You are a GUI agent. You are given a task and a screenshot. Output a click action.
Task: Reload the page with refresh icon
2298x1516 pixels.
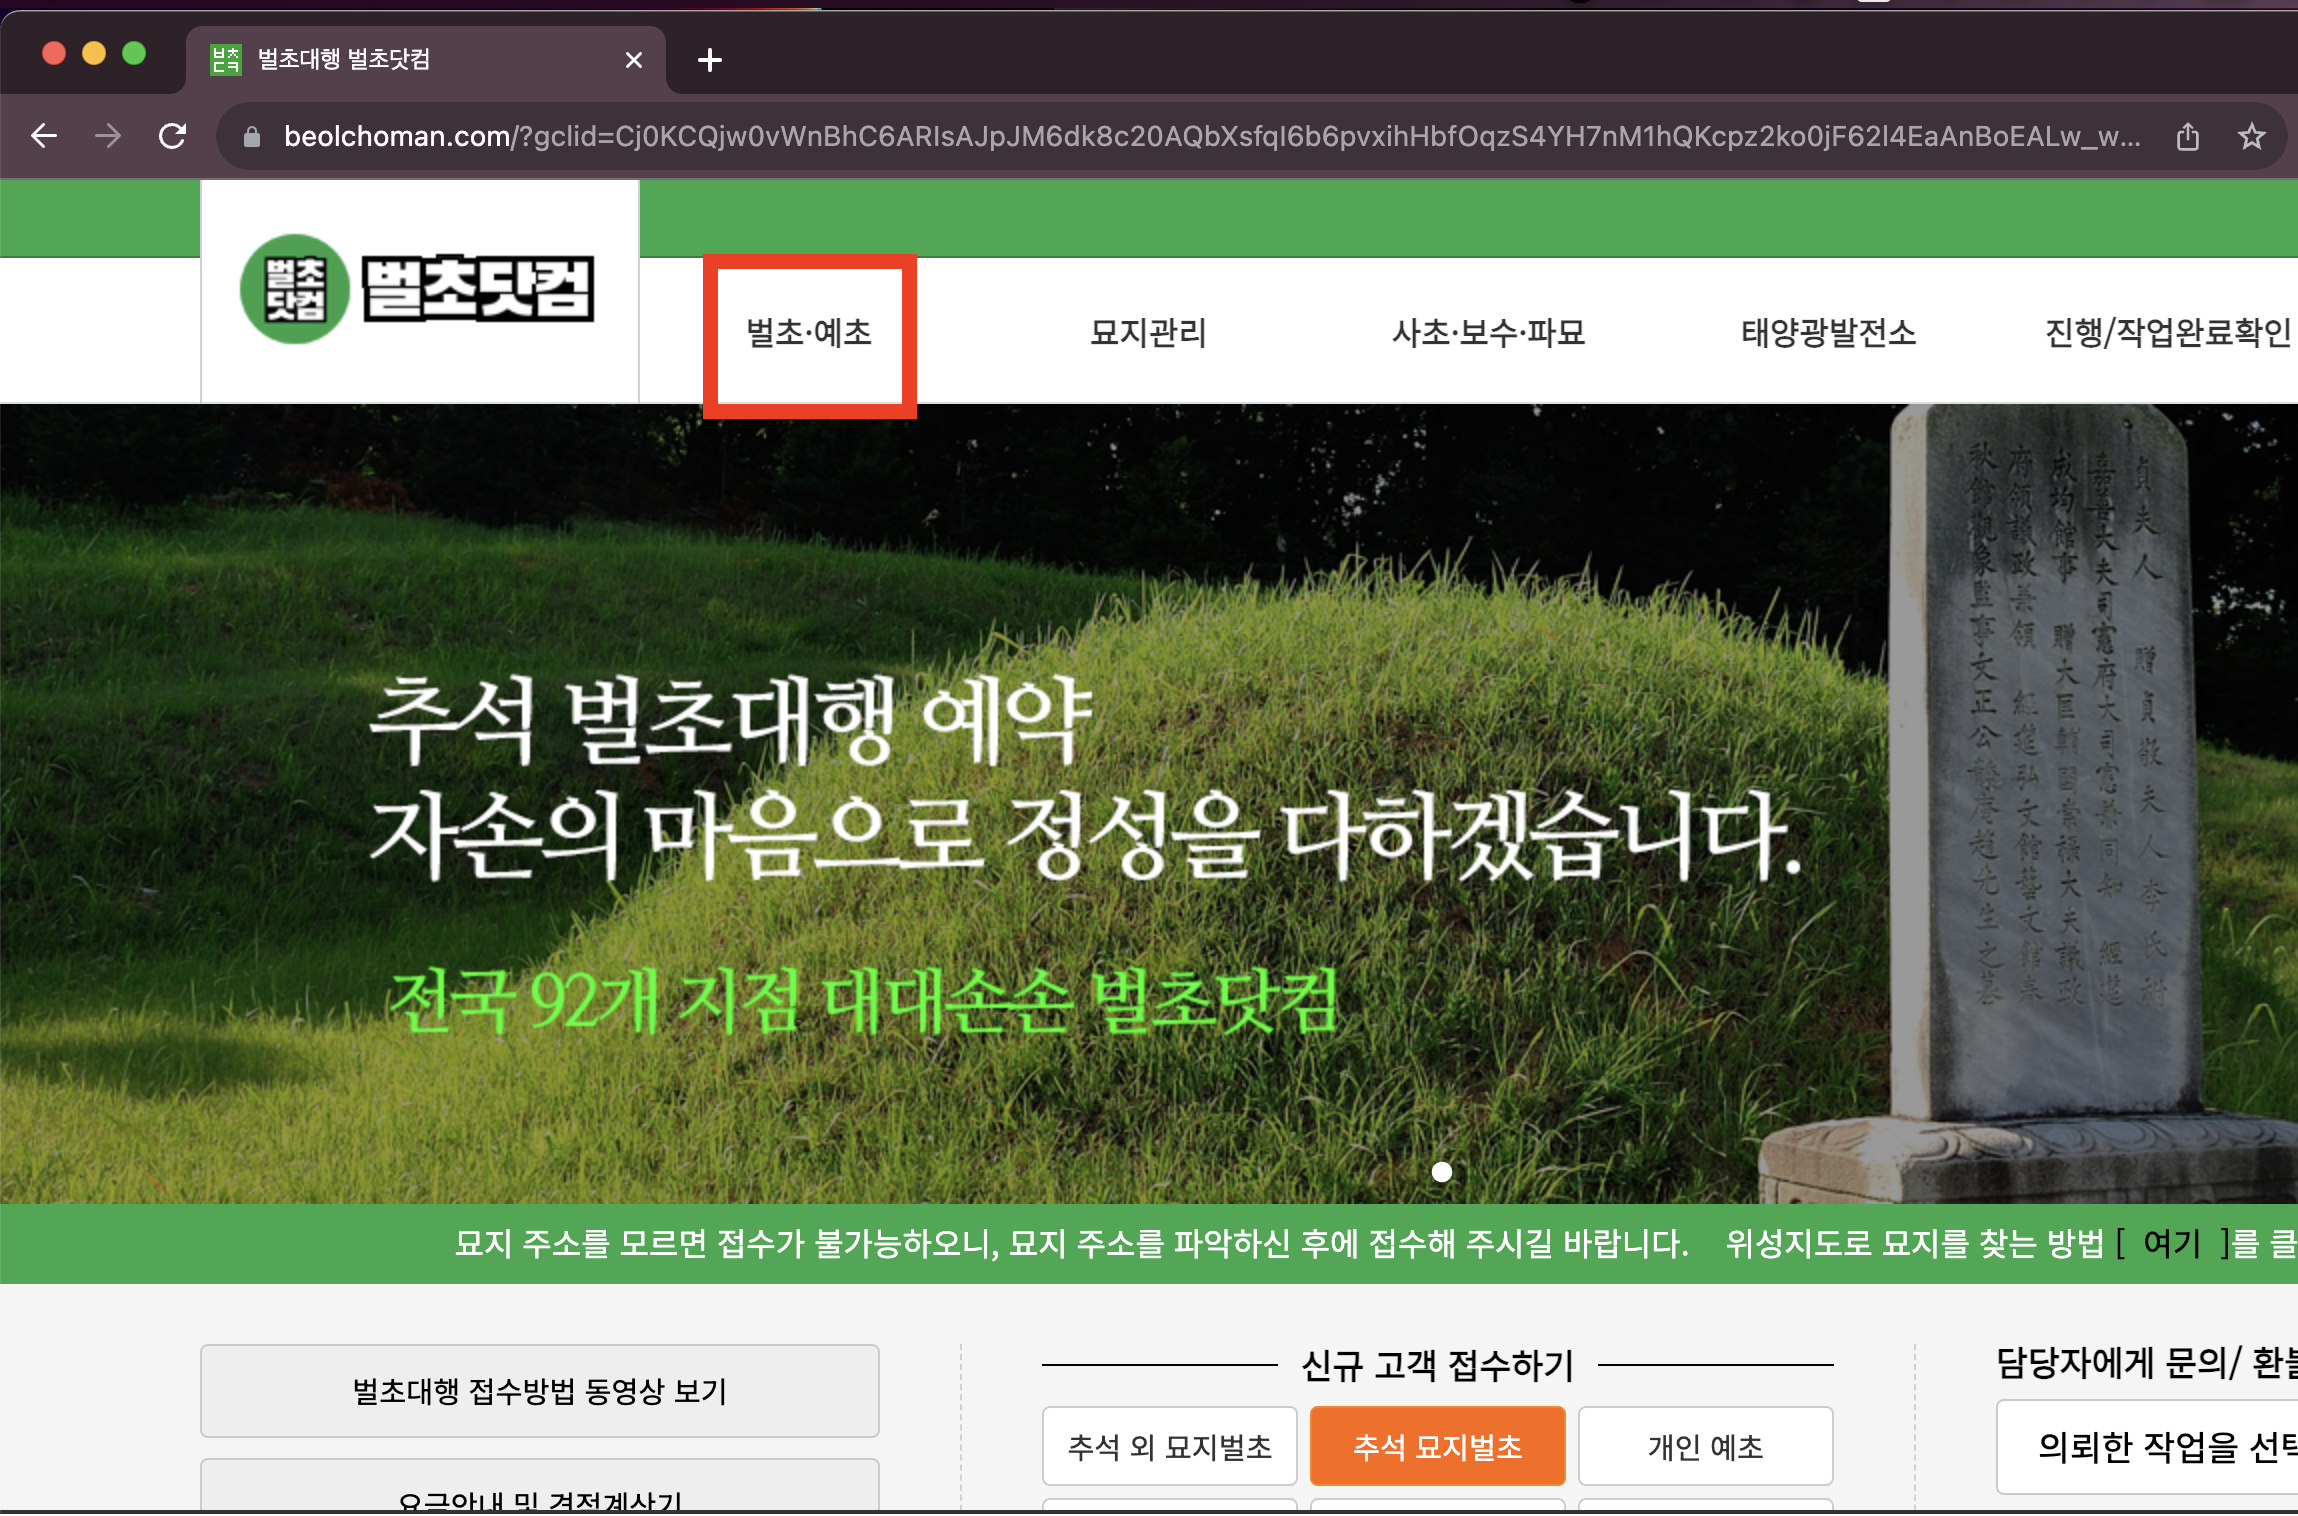173,136
